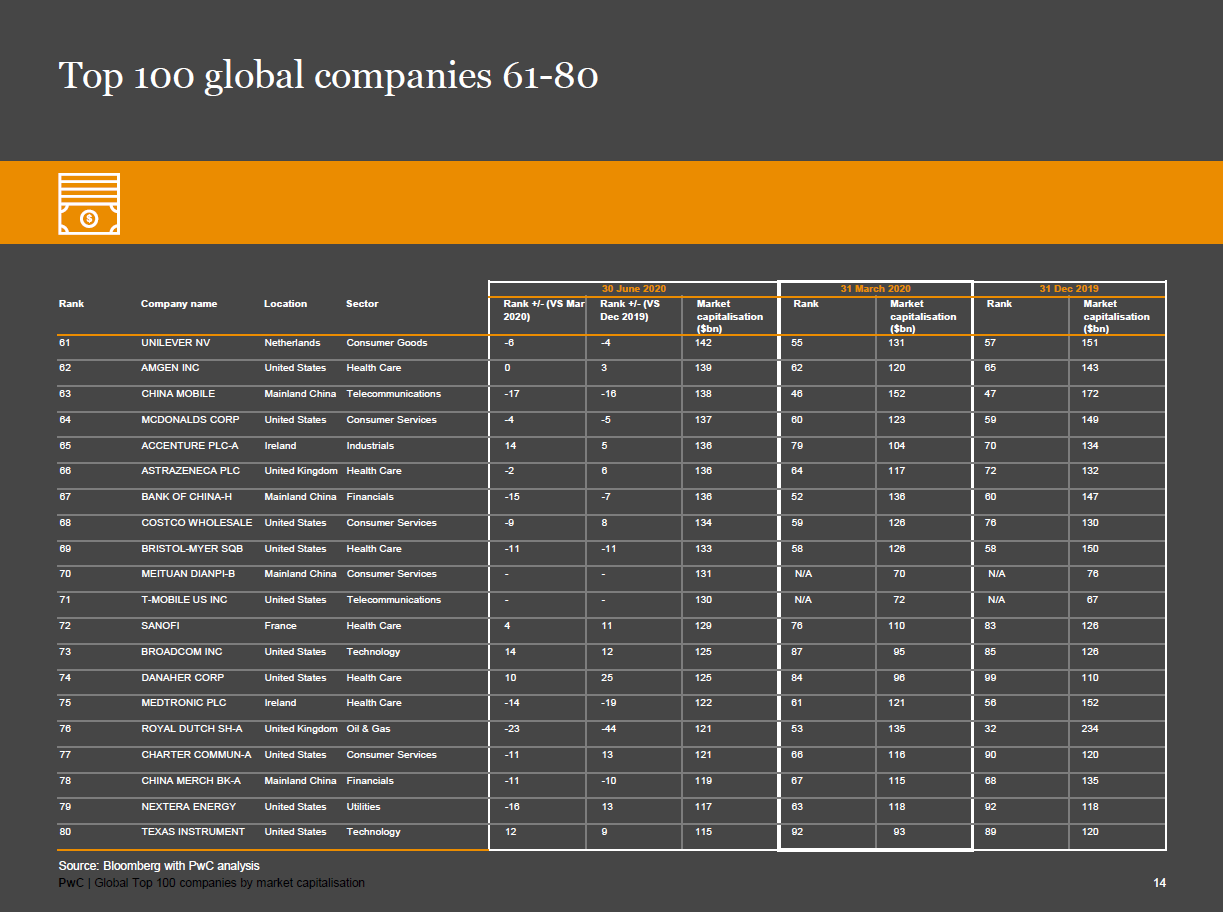
Task: Click 'Source: Bloomberg with PwC analysis' note
Action: 159,866
